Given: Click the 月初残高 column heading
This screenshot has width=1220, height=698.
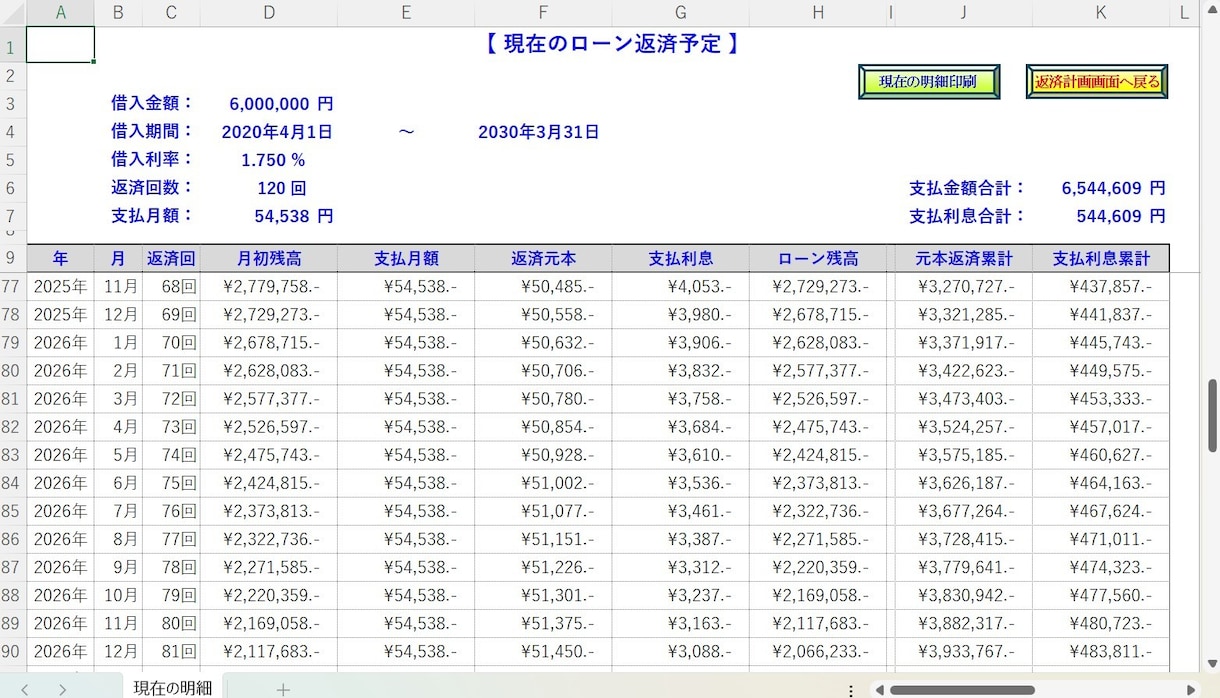Looking at the screenshot, I should [x=269, y=258].
